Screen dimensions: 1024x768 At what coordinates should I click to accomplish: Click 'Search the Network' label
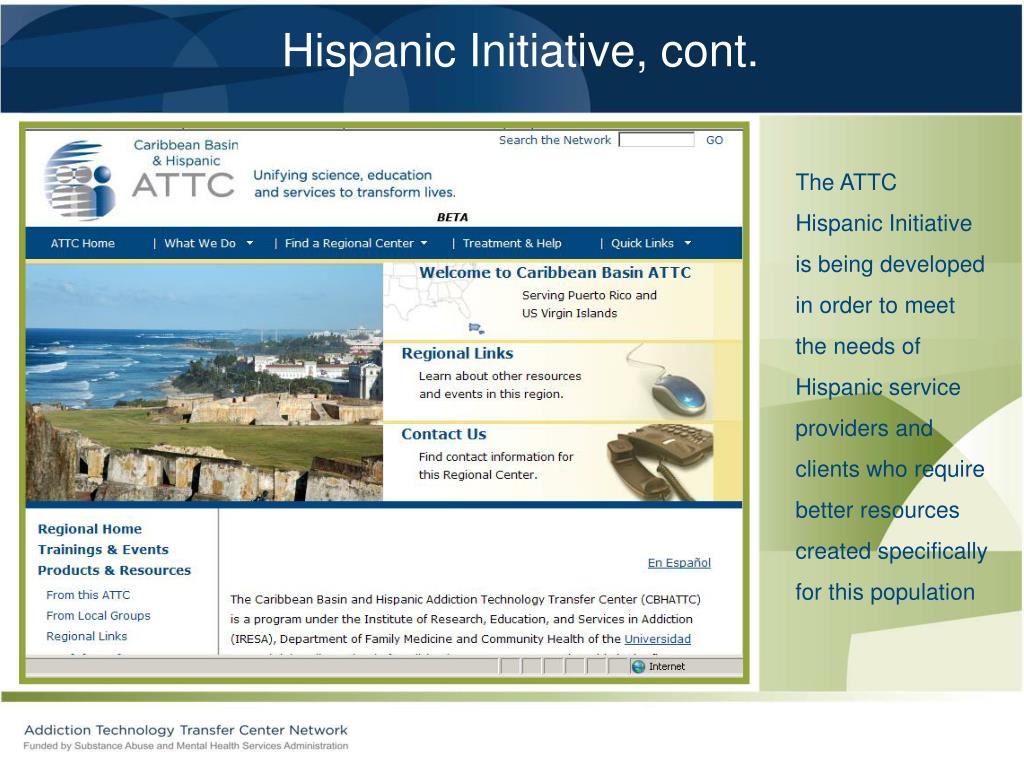555,140
